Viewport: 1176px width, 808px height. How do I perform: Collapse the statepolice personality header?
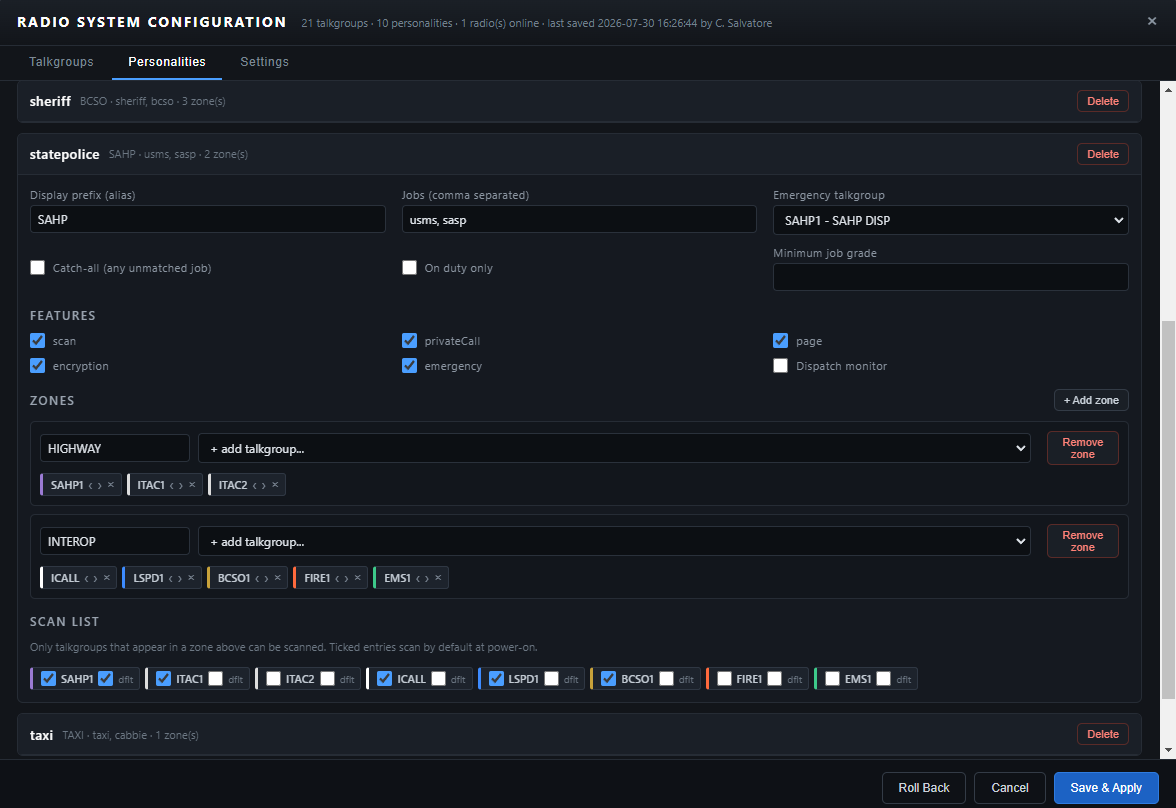click(579, 154)
